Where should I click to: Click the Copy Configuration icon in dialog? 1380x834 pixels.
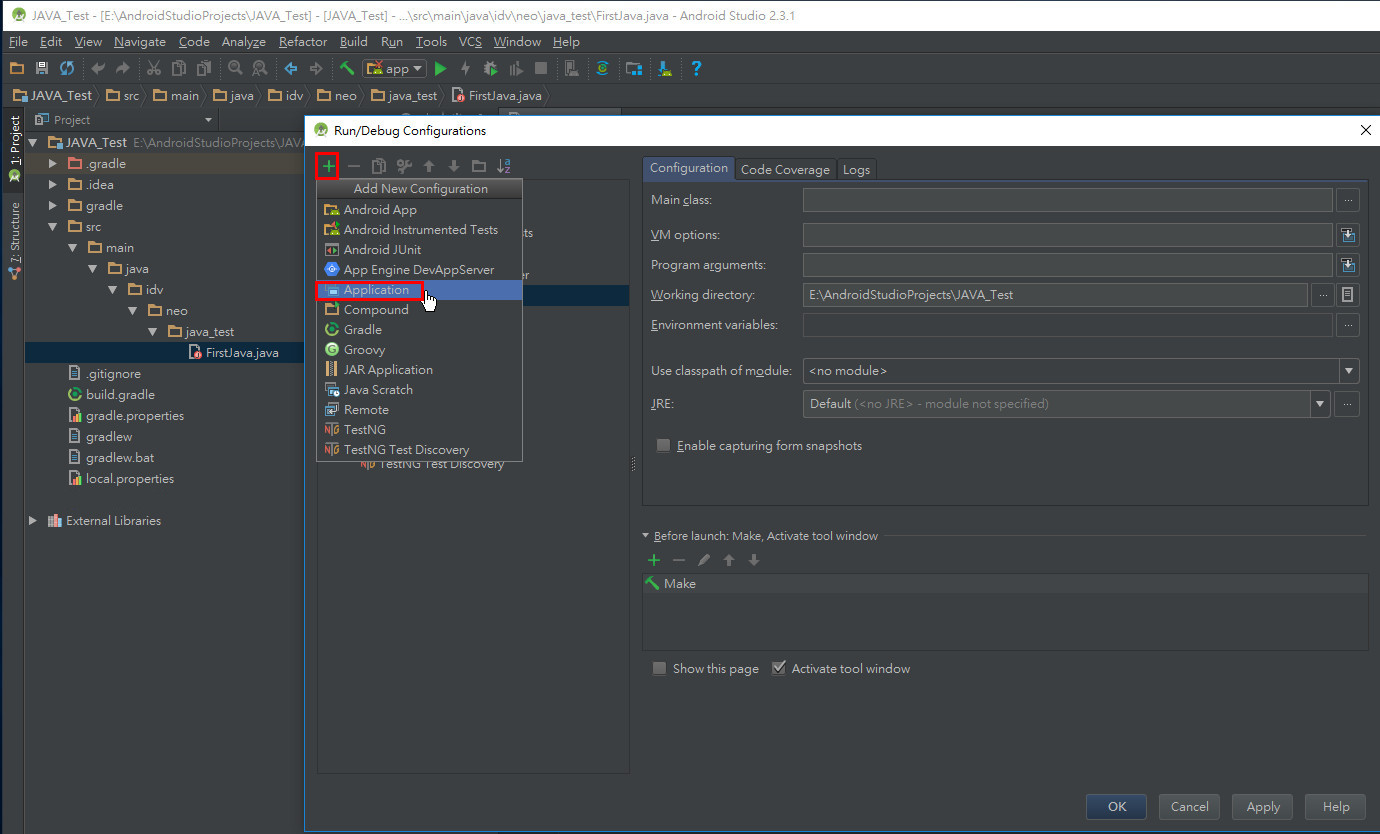pyautogui.click(x=379, y=166)
